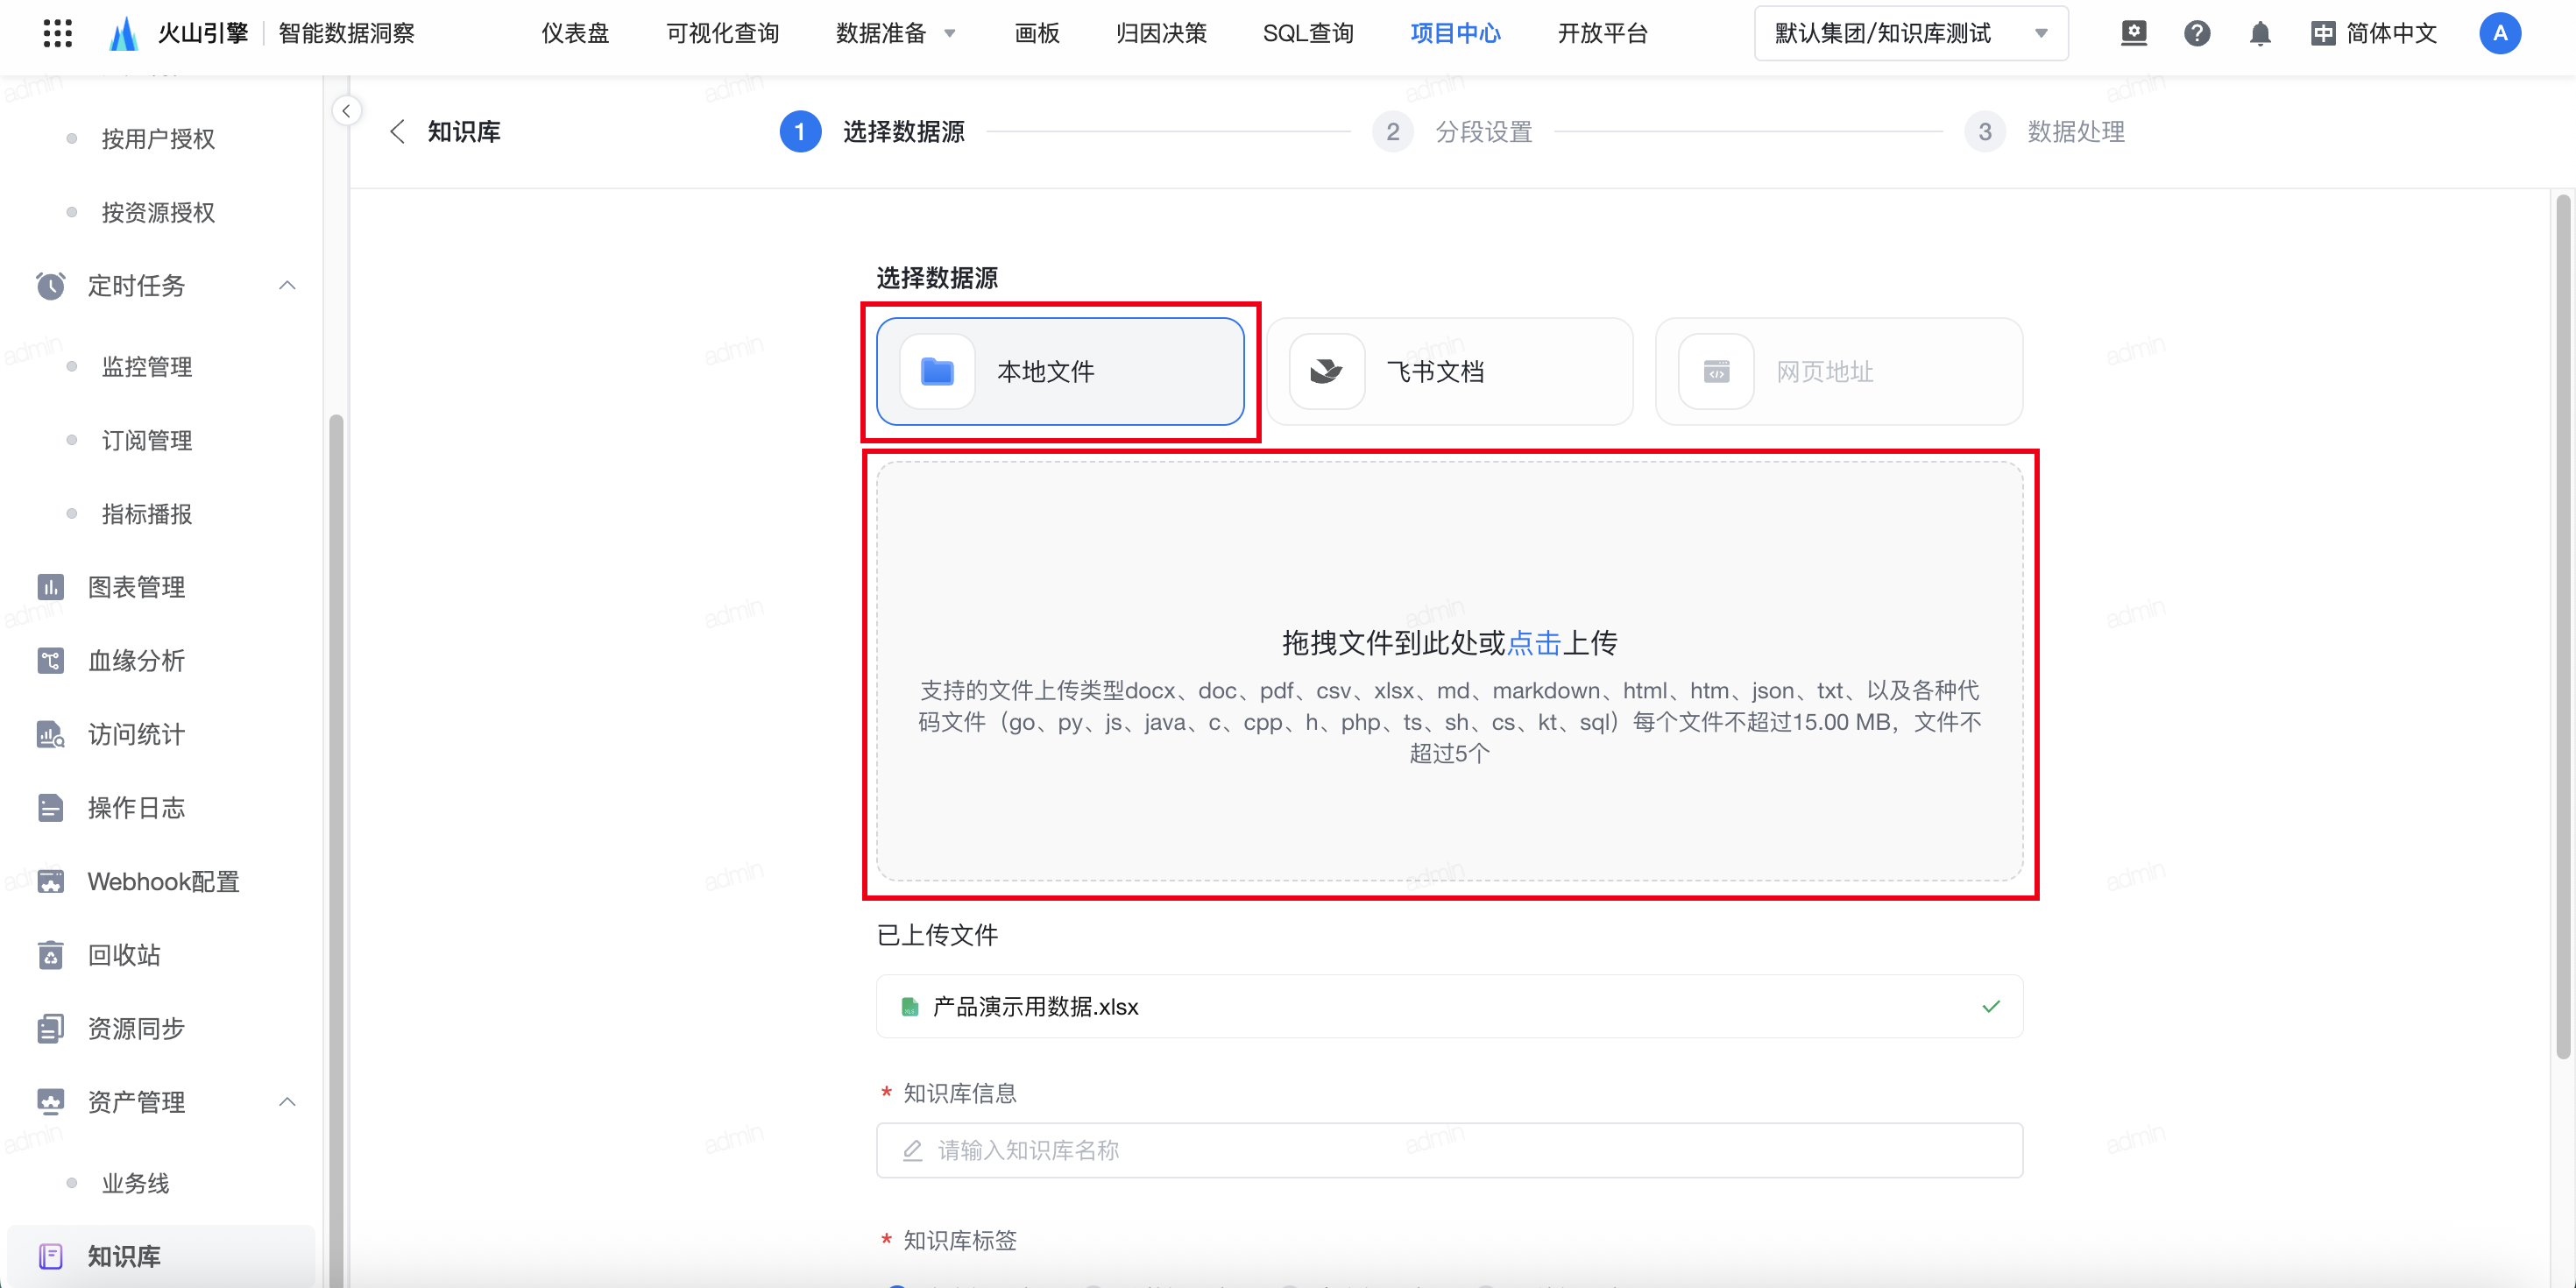Image resolution: width=2576 pixels, height=1288 pixels.
Task: Collapse the left sidebar panel
Action: (x=346, y=111)
